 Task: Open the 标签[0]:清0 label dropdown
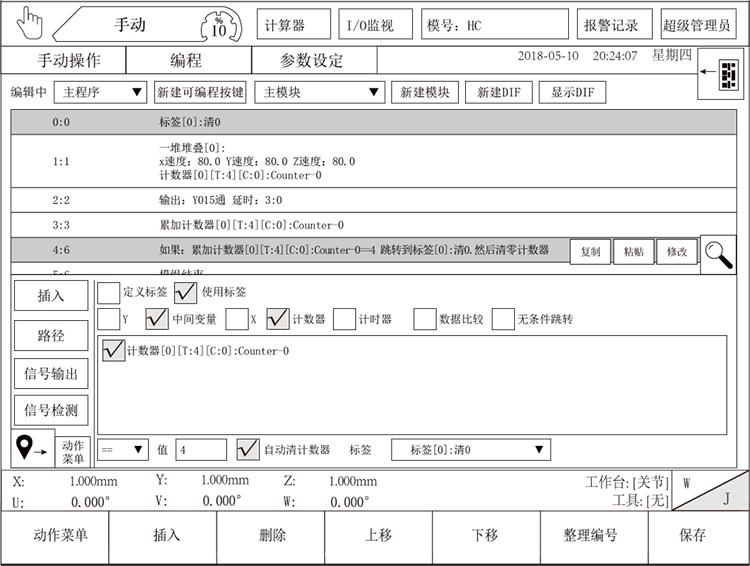[471, 450]
